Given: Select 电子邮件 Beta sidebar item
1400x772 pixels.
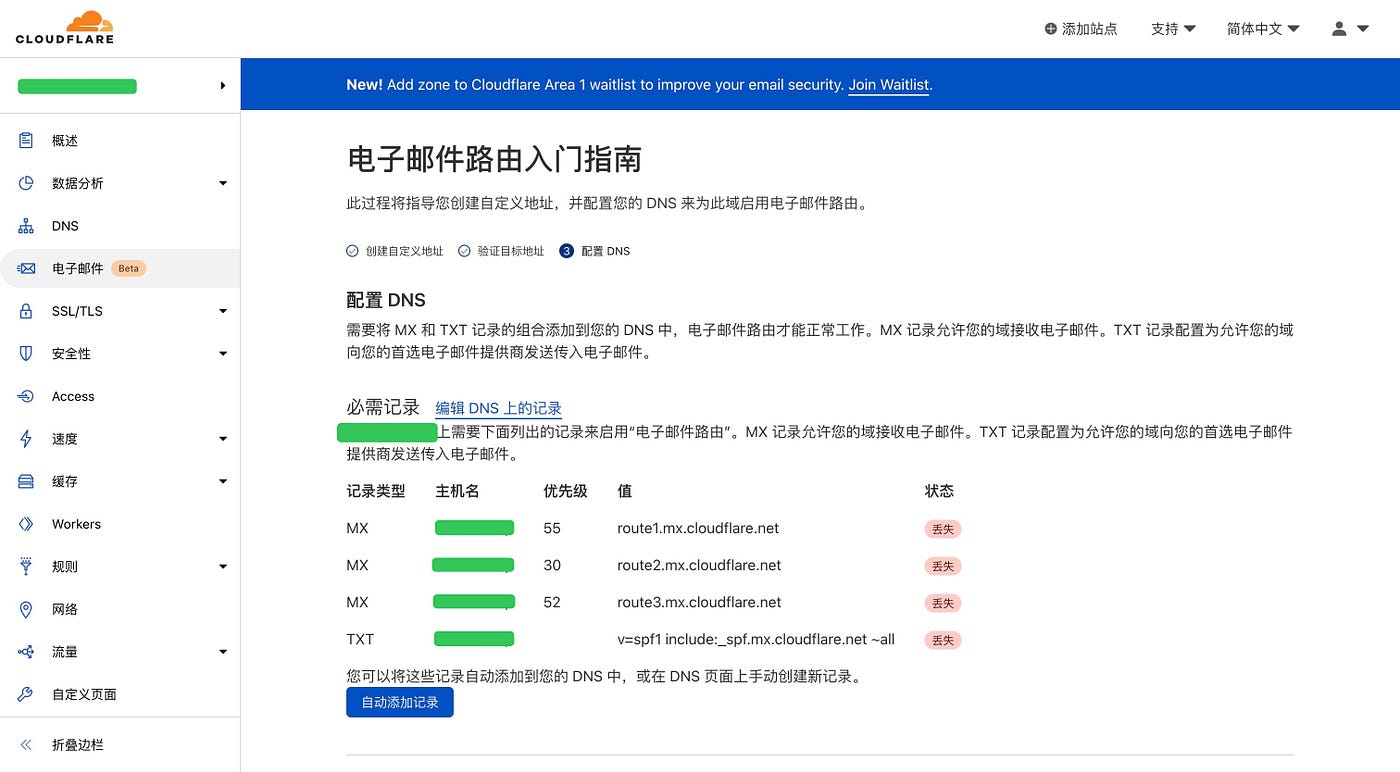Looking at the screenshot, I should (x=120, y=269).
